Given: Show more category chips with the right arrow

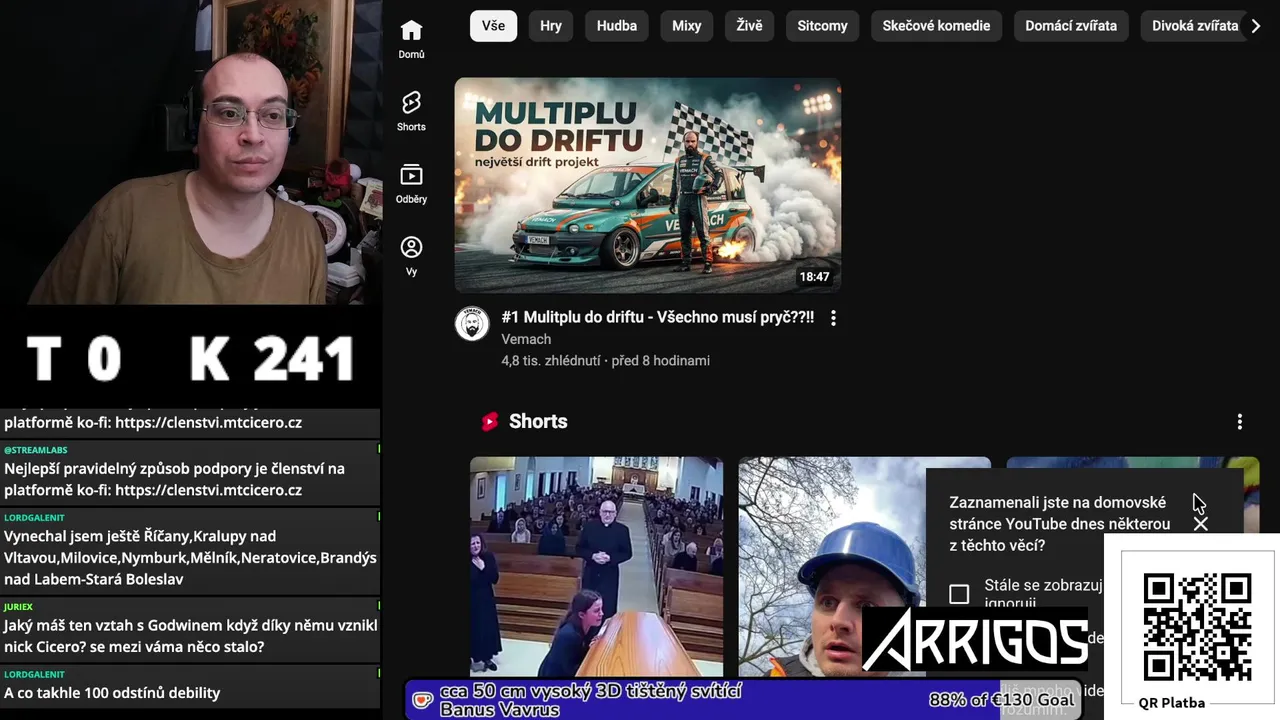Looking at the screenshot, I should pos(1256,26).
